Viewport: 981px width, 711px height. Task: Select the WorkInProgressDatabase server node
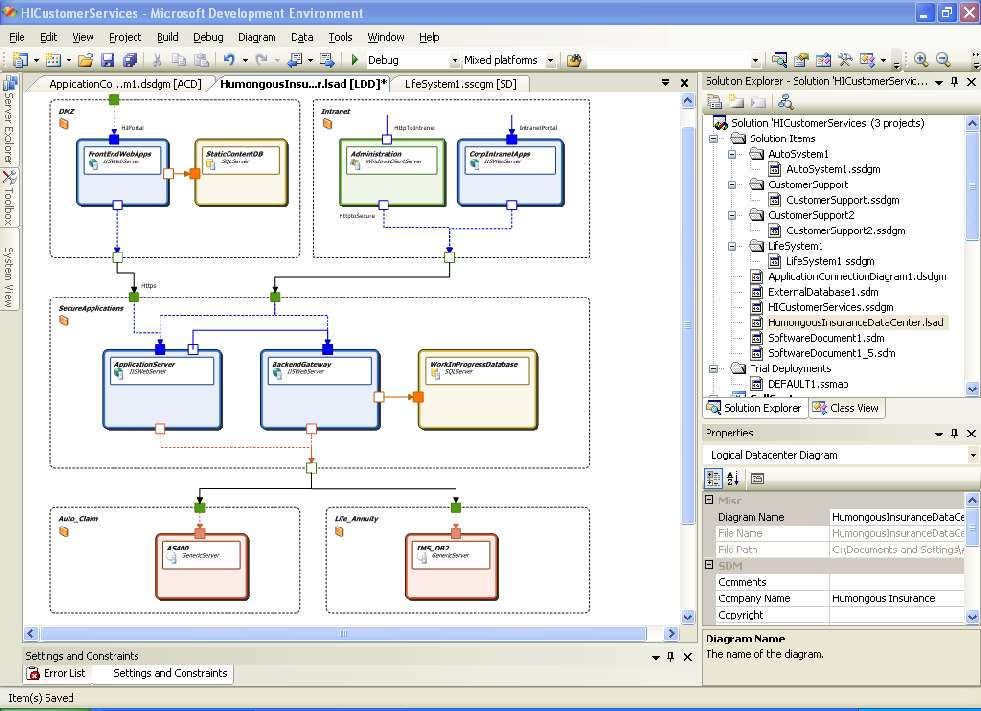[478, 389]
